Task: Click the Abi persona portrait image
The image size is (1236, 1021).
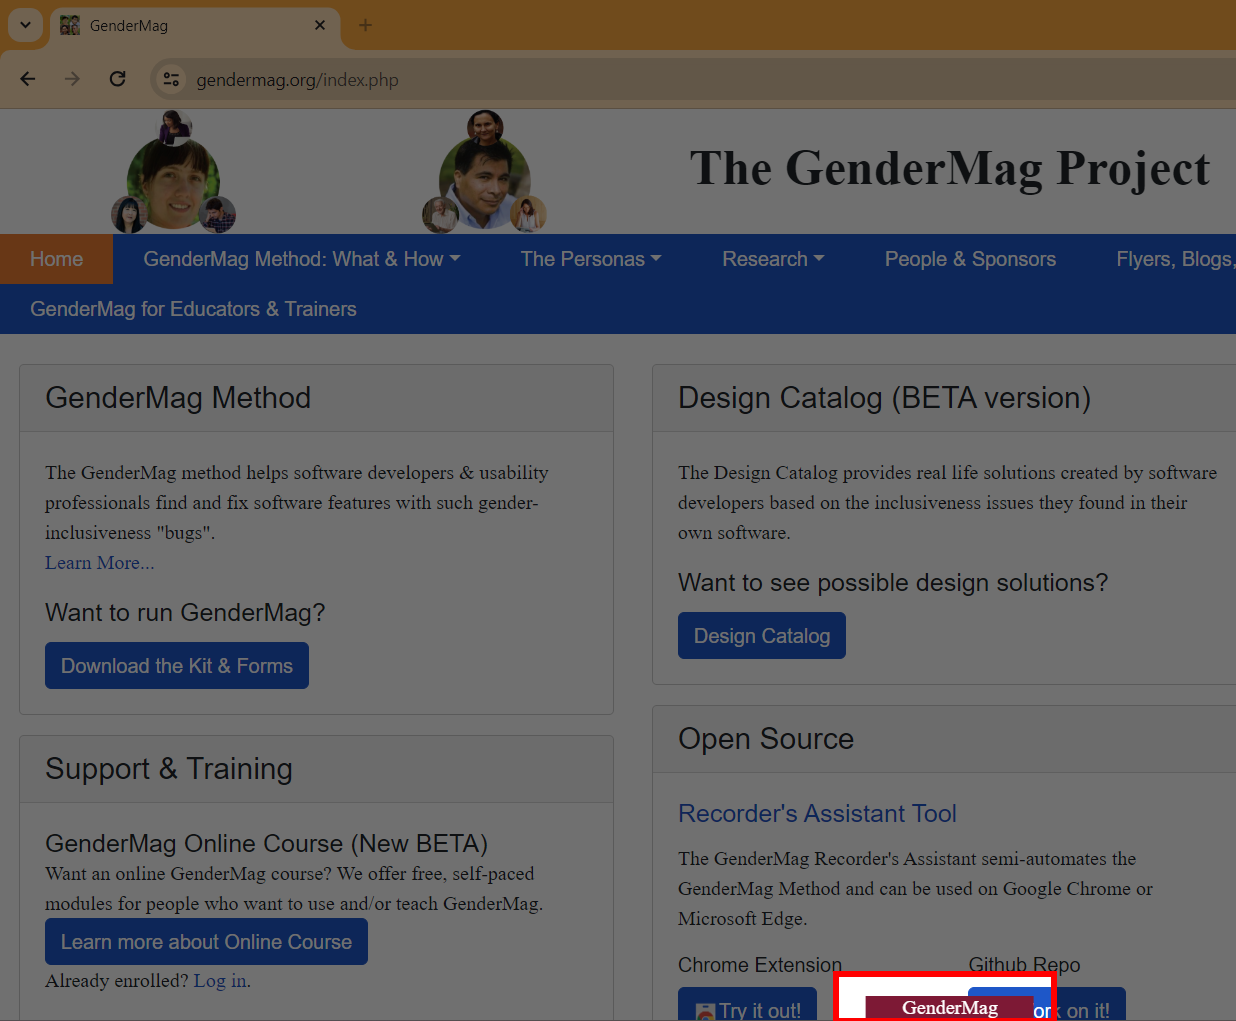Action: pyautogui.click(x=173, y=172)
